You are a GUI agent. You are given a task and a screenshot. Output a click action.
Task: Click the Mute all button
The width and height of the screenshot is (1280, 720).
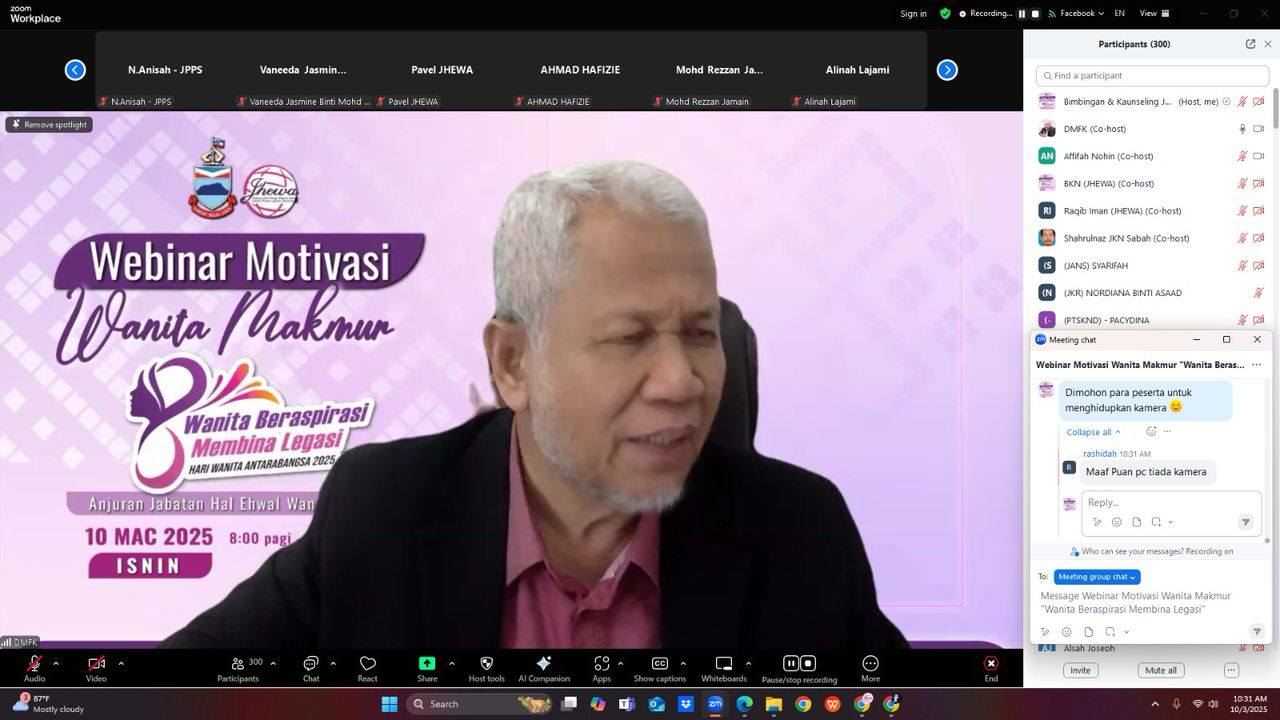pos(1160,670)
